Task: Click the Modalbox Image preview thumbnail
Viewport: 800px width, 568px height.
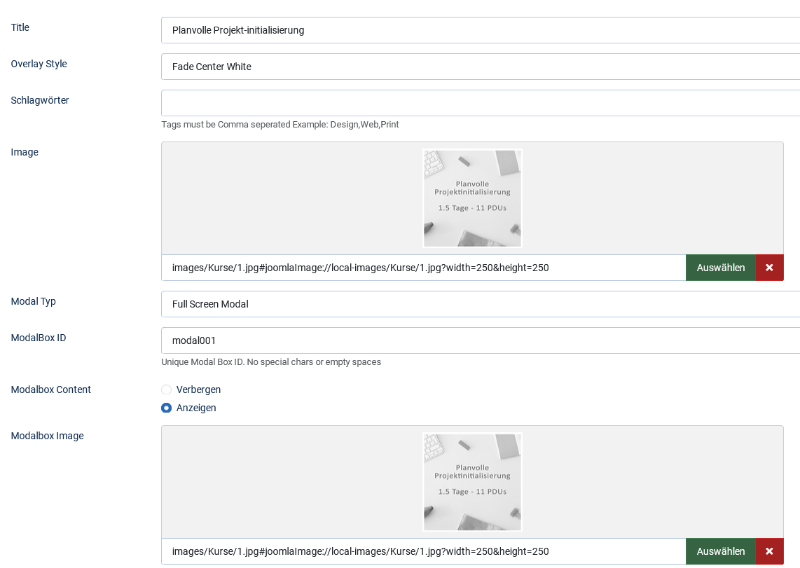Action: pos(472,482)
